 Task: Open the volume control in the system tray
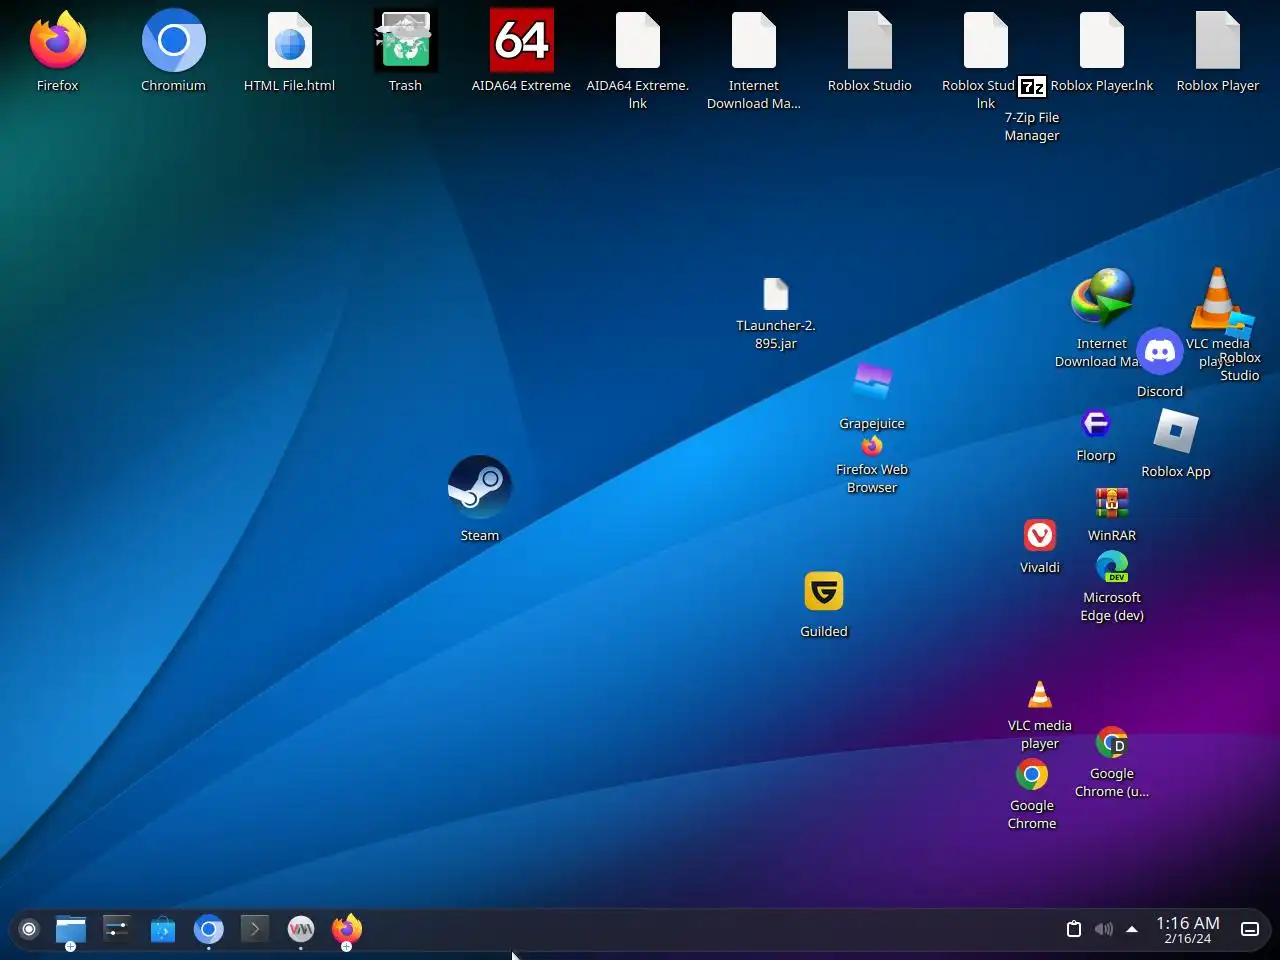[1103, 929]
